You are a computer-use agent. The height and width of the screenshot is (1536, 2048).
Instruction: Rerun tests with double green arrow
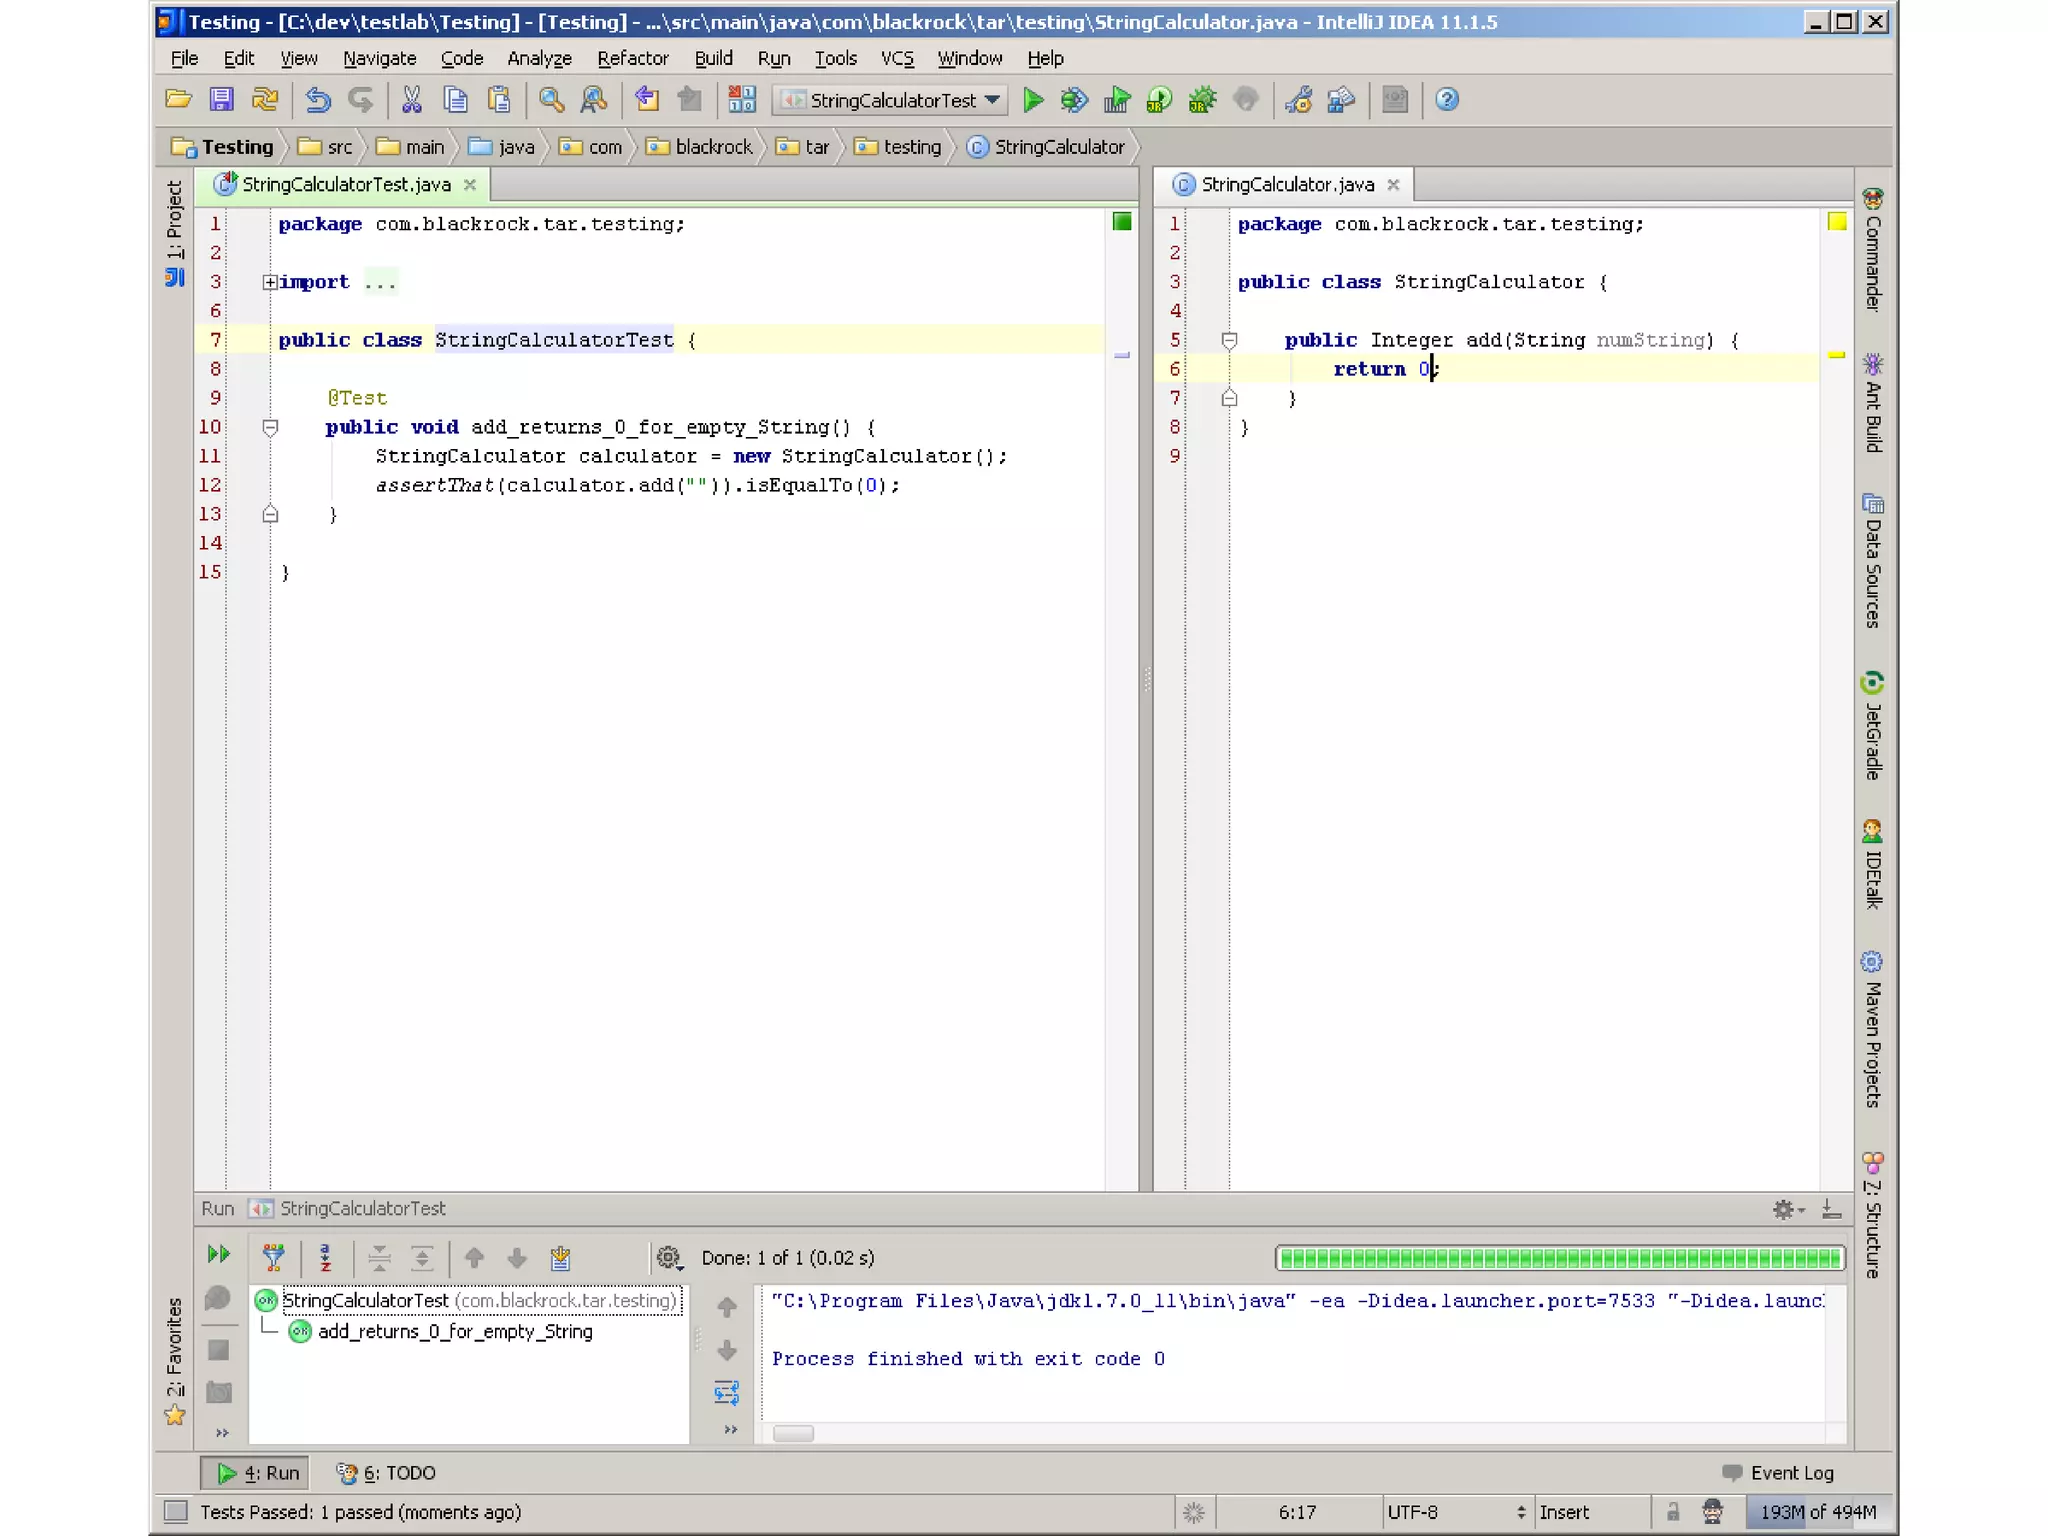[x=218, y=1254]
